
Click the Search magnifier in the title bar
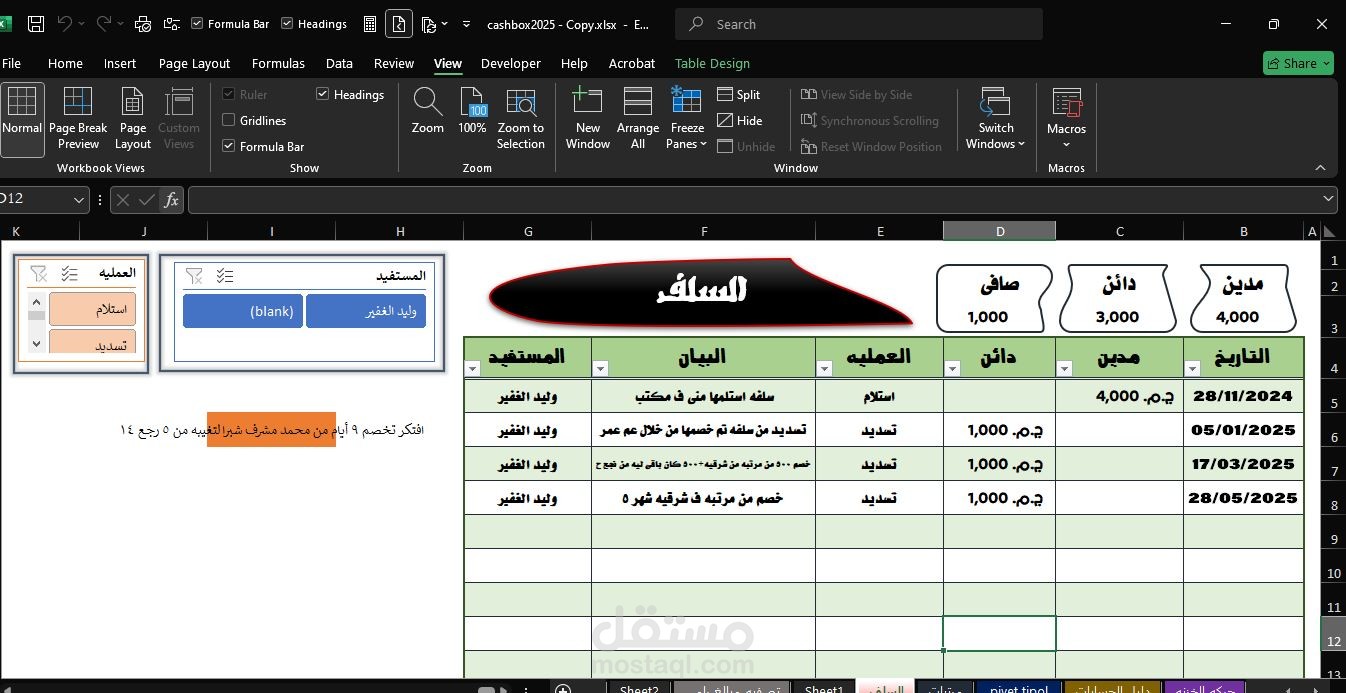tap(697, 24)
